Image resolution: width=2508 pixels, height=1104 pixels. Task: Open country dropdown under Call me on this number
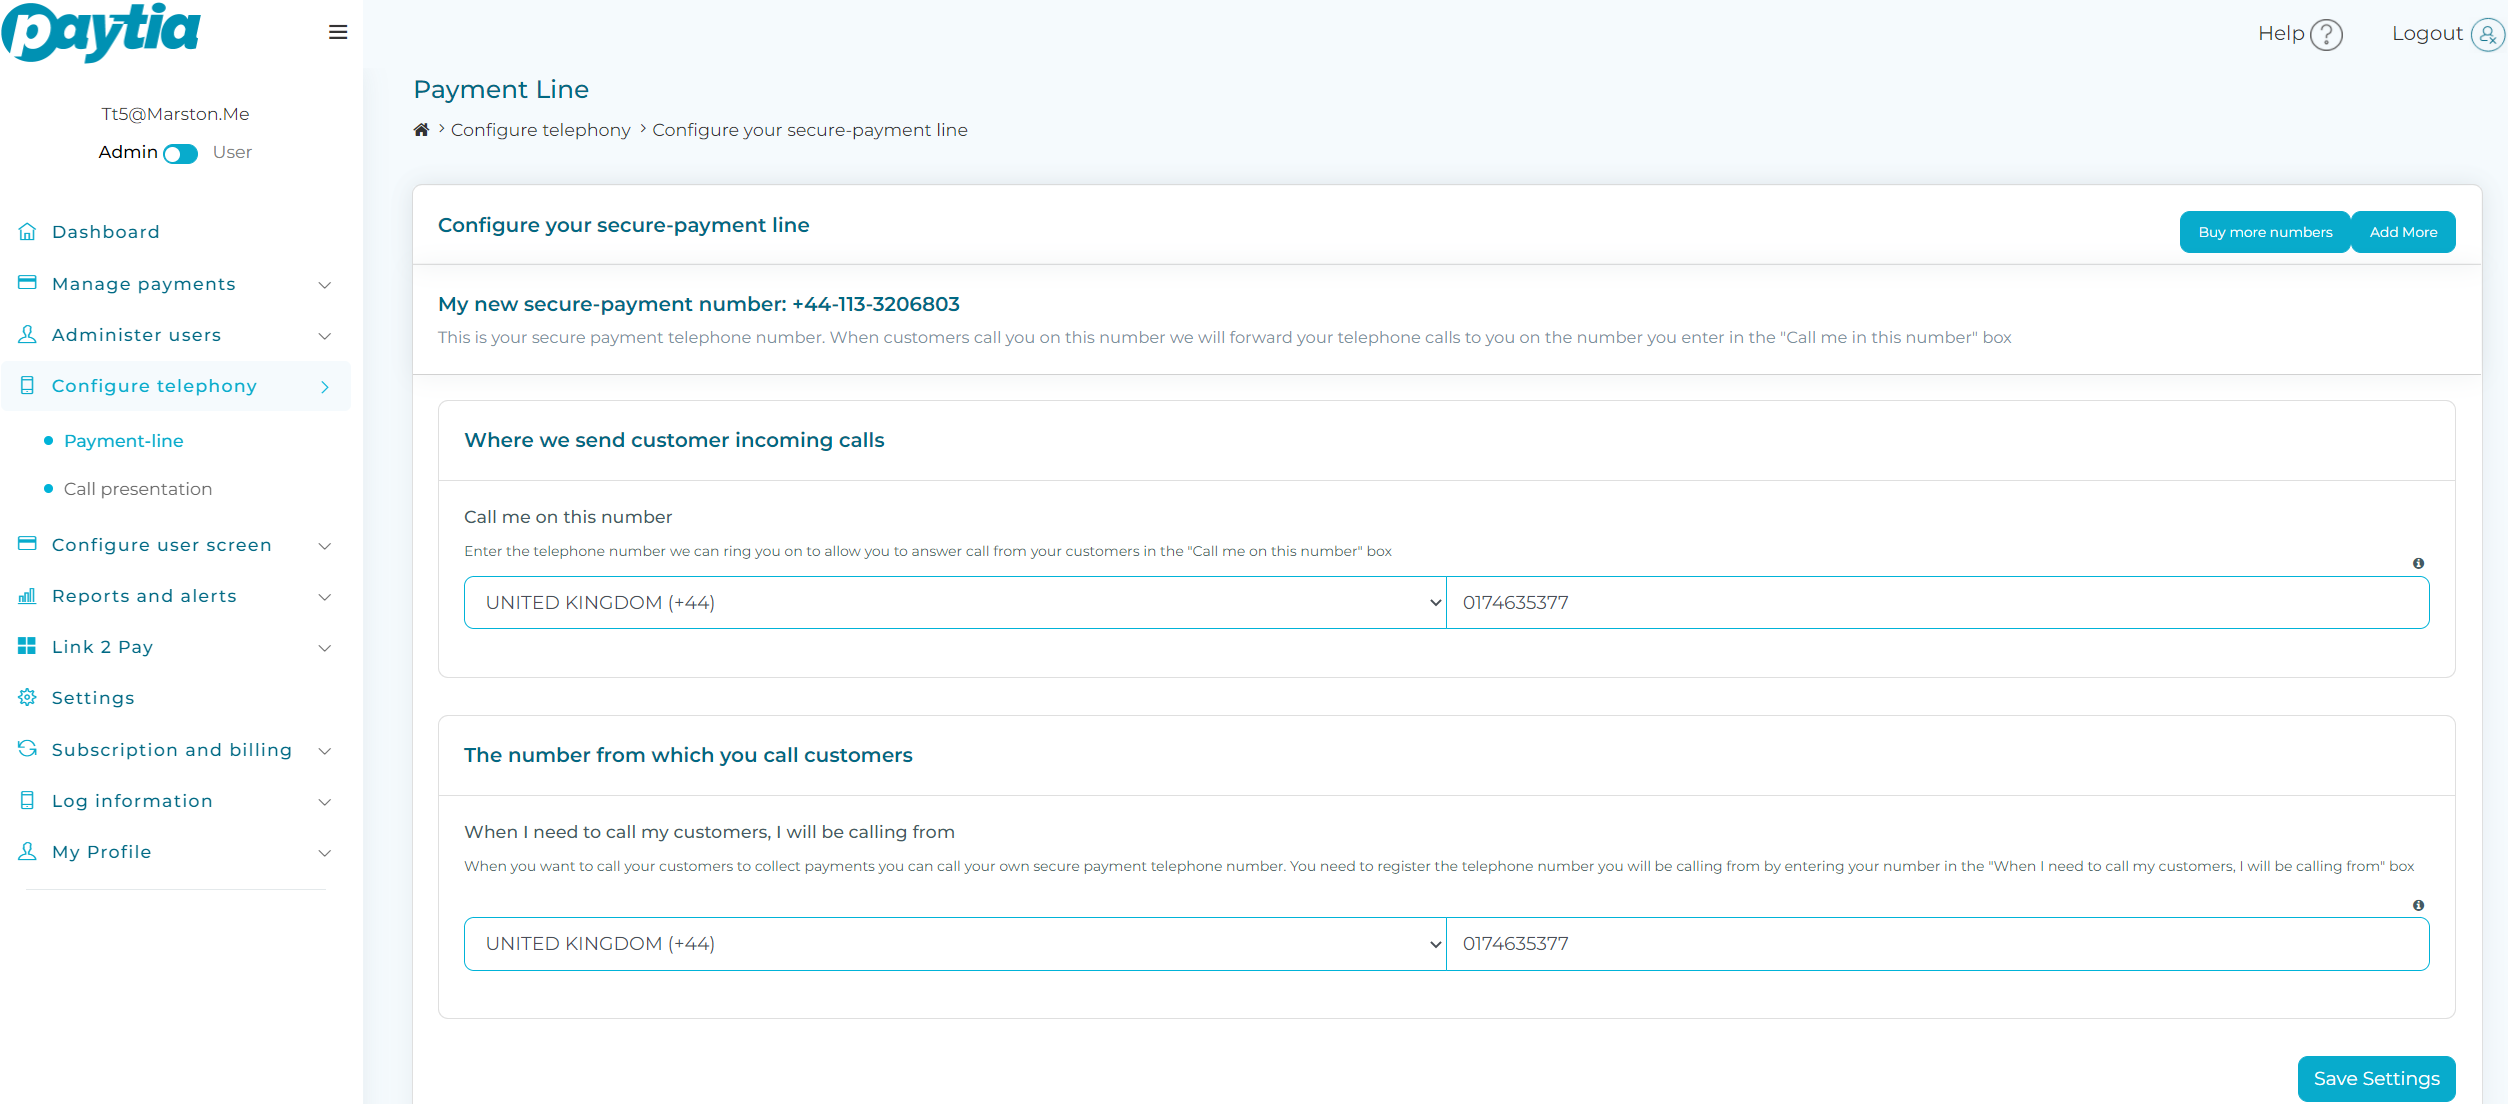pyautogui.click(x=955, y=602)
